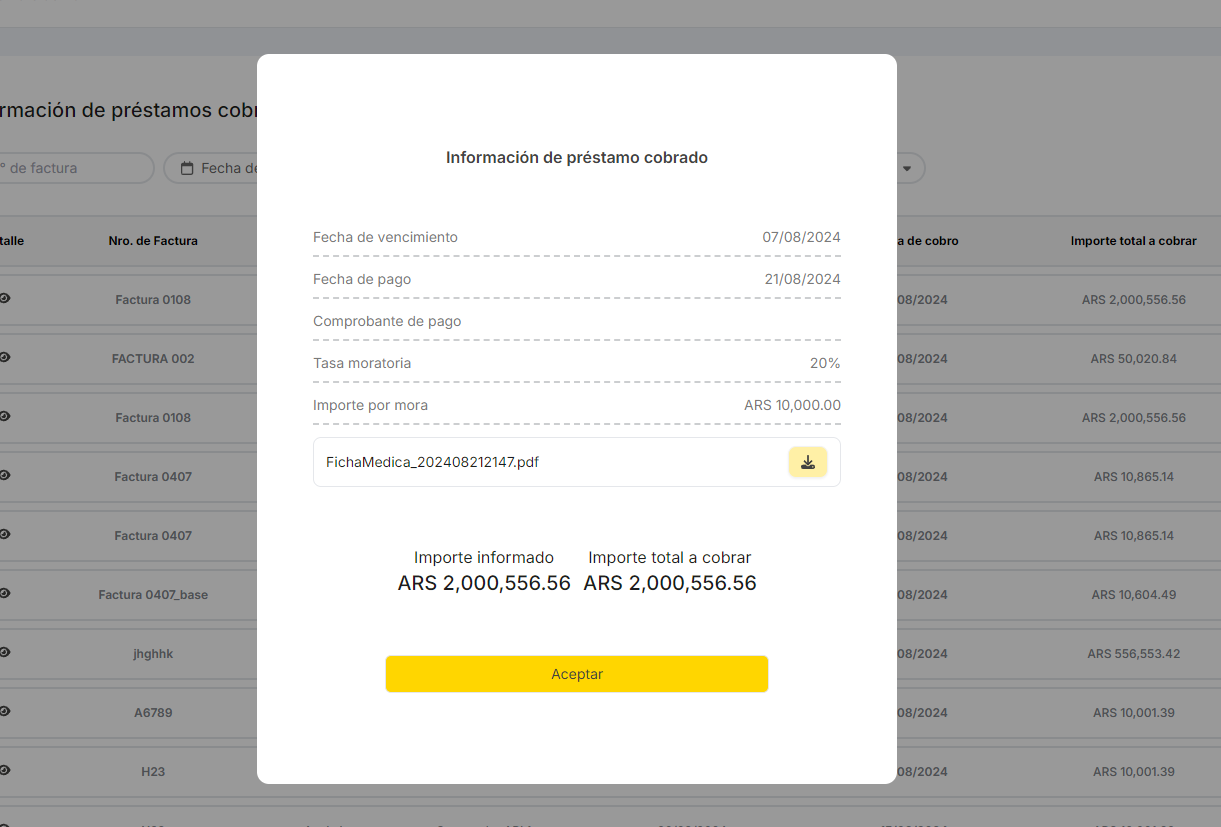The width and height of the screenshot is (1221, 827).
Task: Click the Comprobante de pago row label
Action: tap(387, 321)
